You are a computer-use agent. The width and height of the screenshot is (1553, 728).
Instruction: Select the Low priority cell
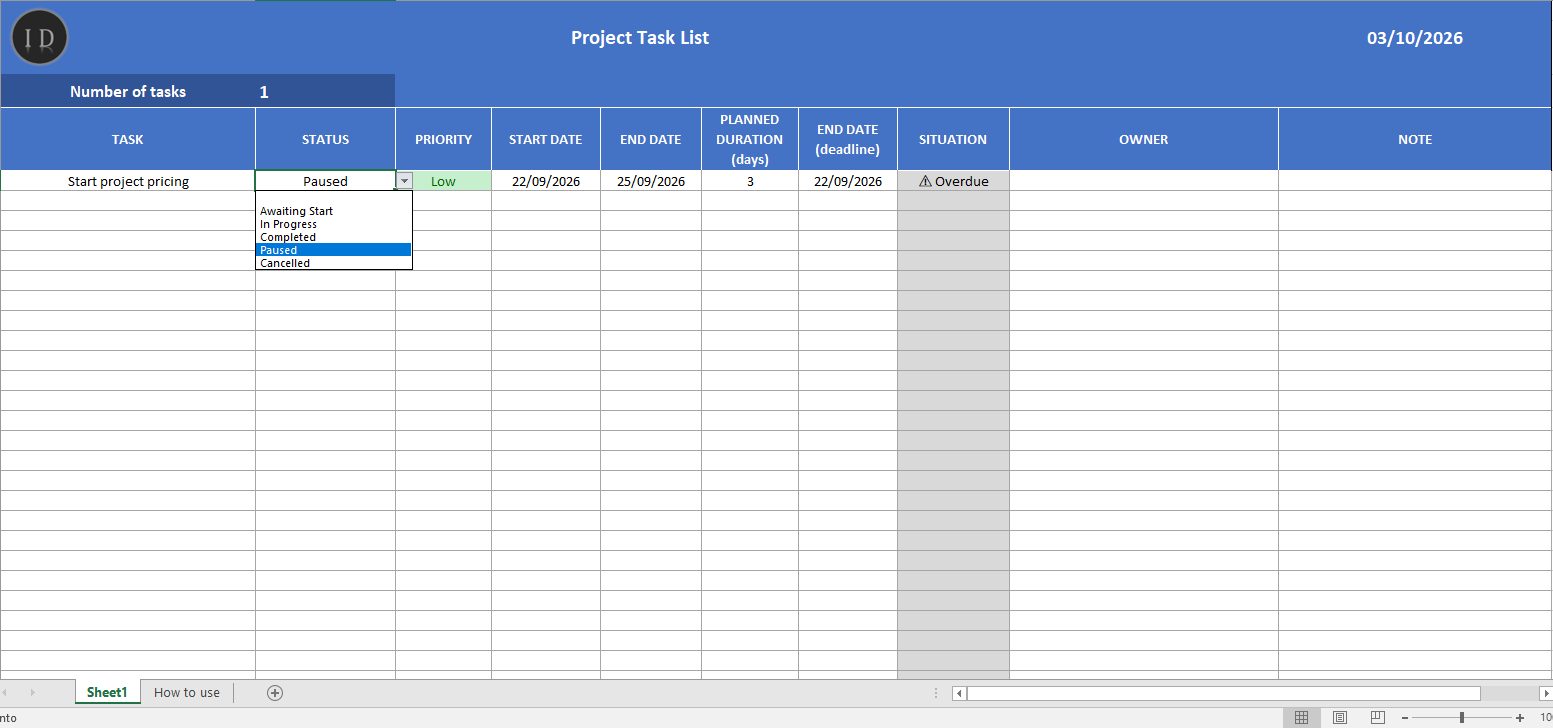click(443, 181)
